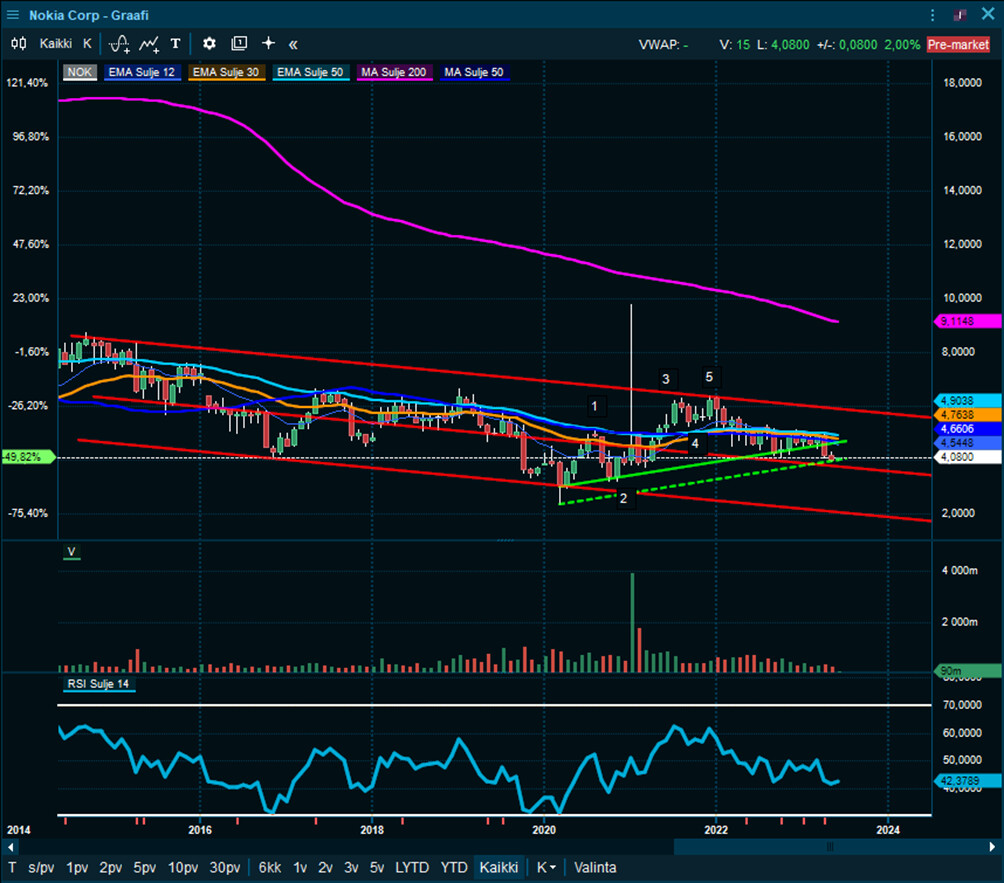Open the Valinta custom range option
The width and height of the screenshot is (1004, 883).
pos(595,868)
